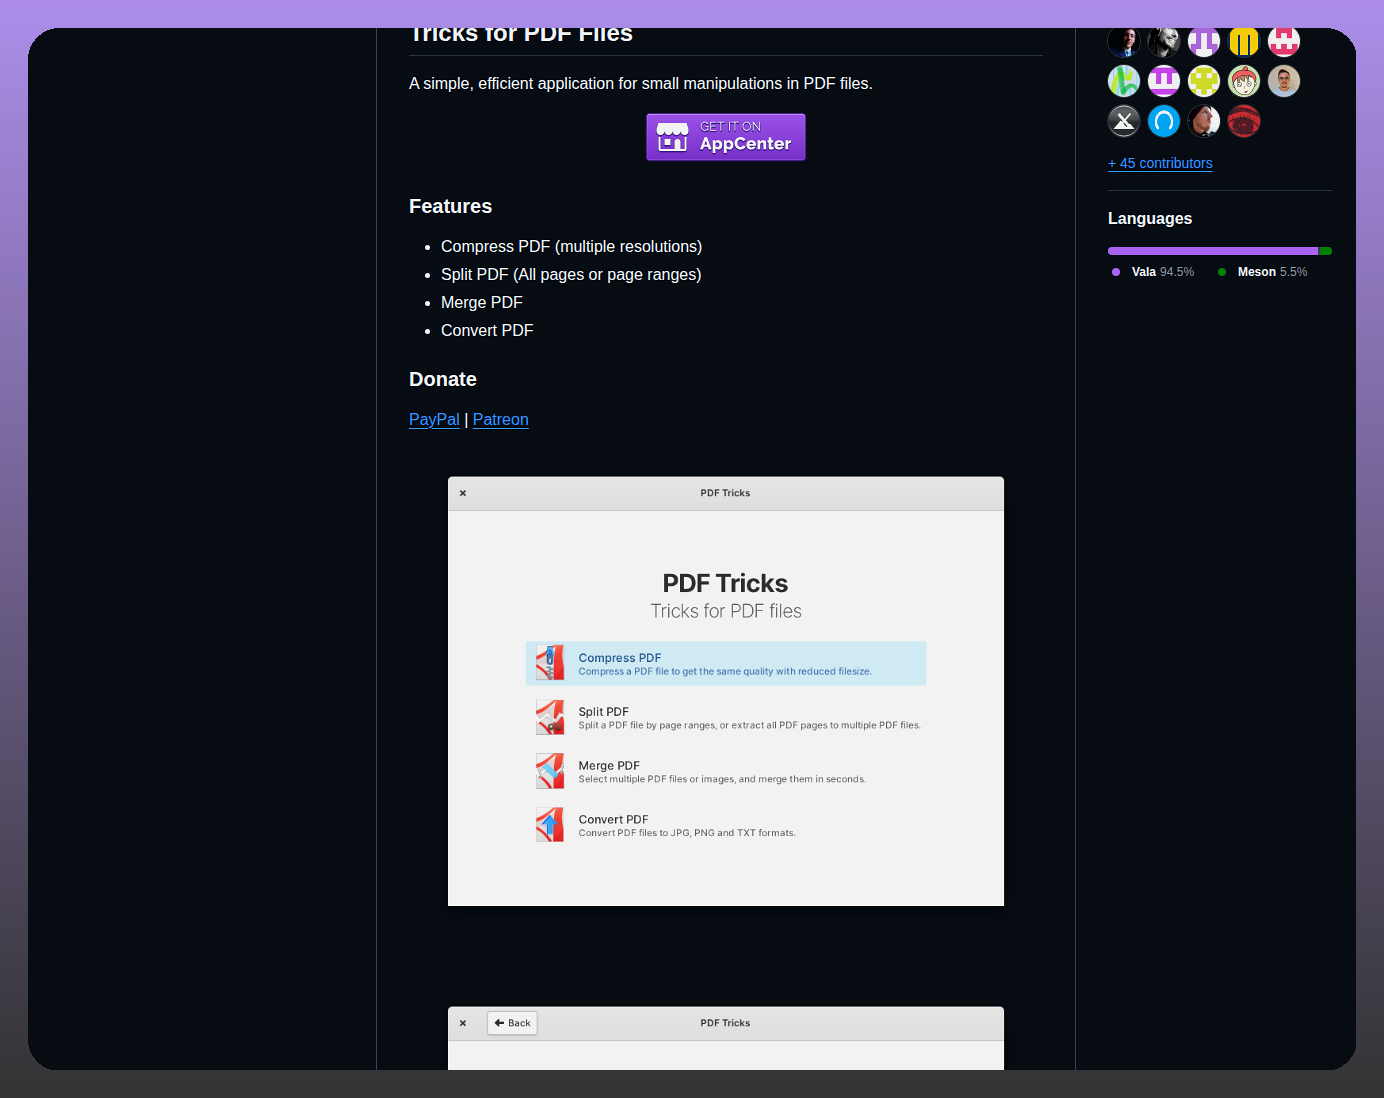
Task: Open the black-and-white smiling woman contributor avatar
Action: coord(1164,42)
